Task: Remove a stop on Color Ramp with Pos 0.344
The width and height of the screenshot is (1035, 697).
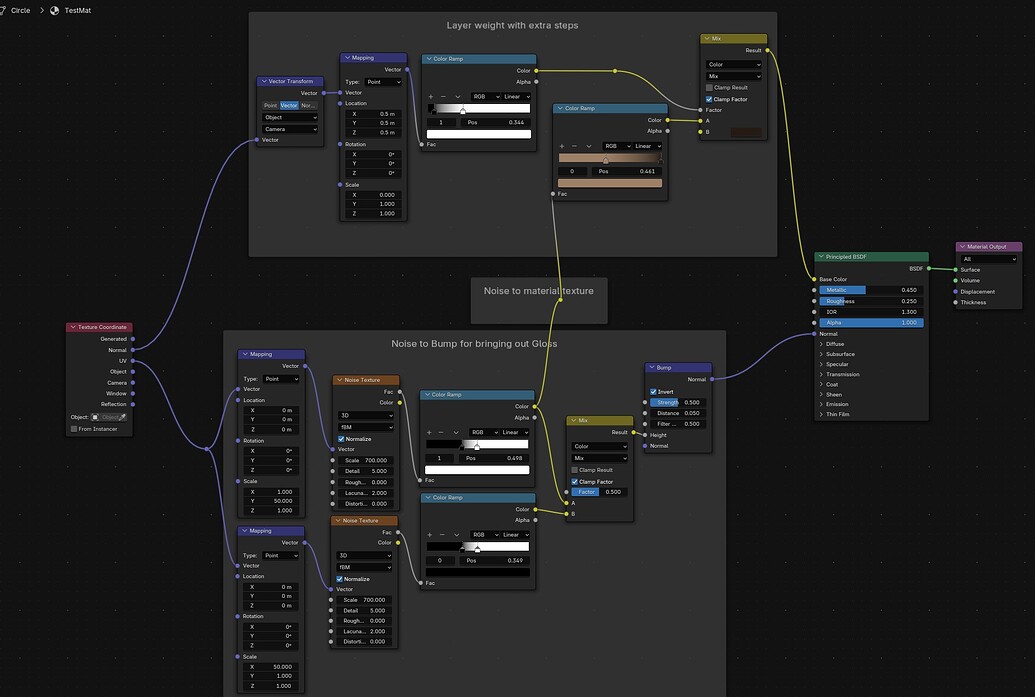Action: pos(444,96)
